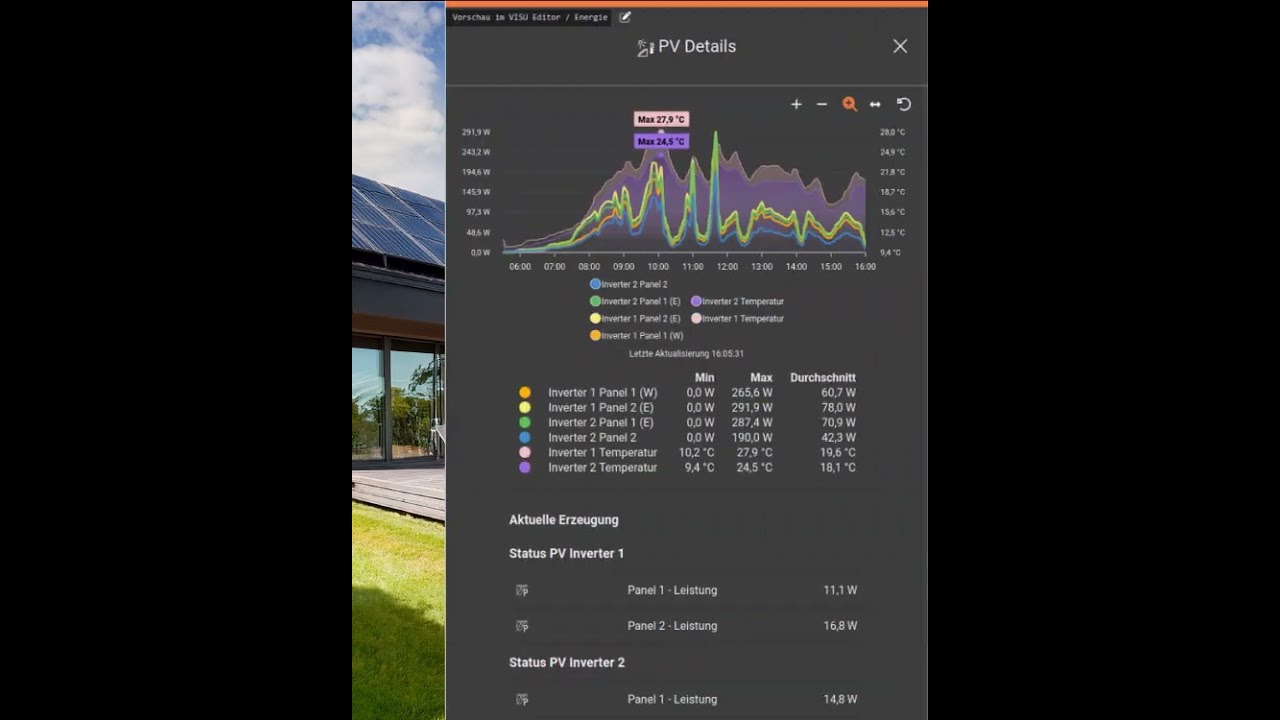The width and height of the screenshot is (1280, 720).
Task: Click the icon in Inverter 2 Panel 1 row
Action: 522,699
